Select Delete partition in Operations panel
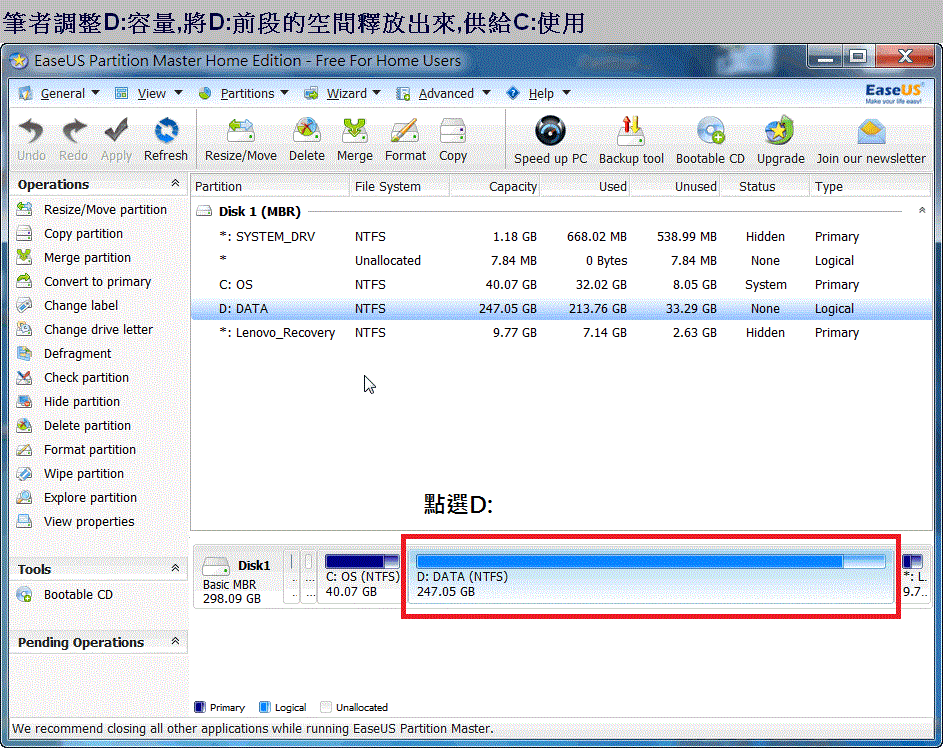The width and height of the screenshot is (943, 748). tap(73, 426)
